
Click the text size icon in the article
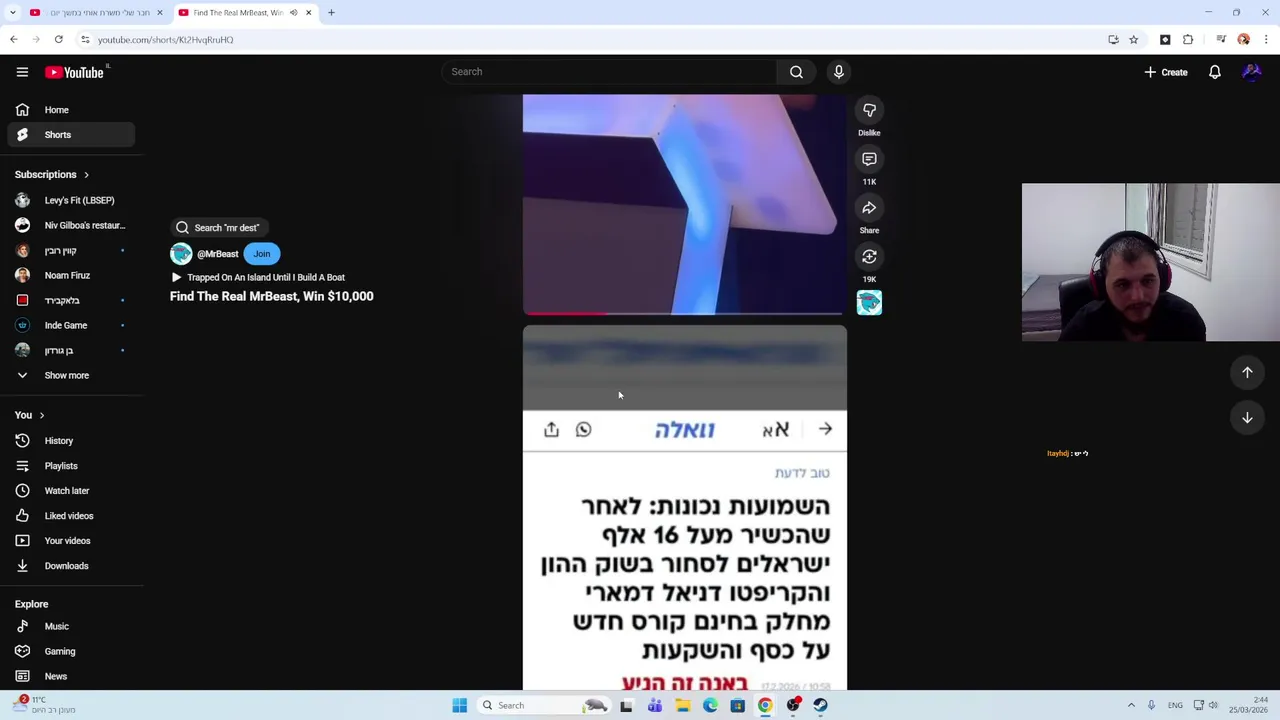[776, 429]
